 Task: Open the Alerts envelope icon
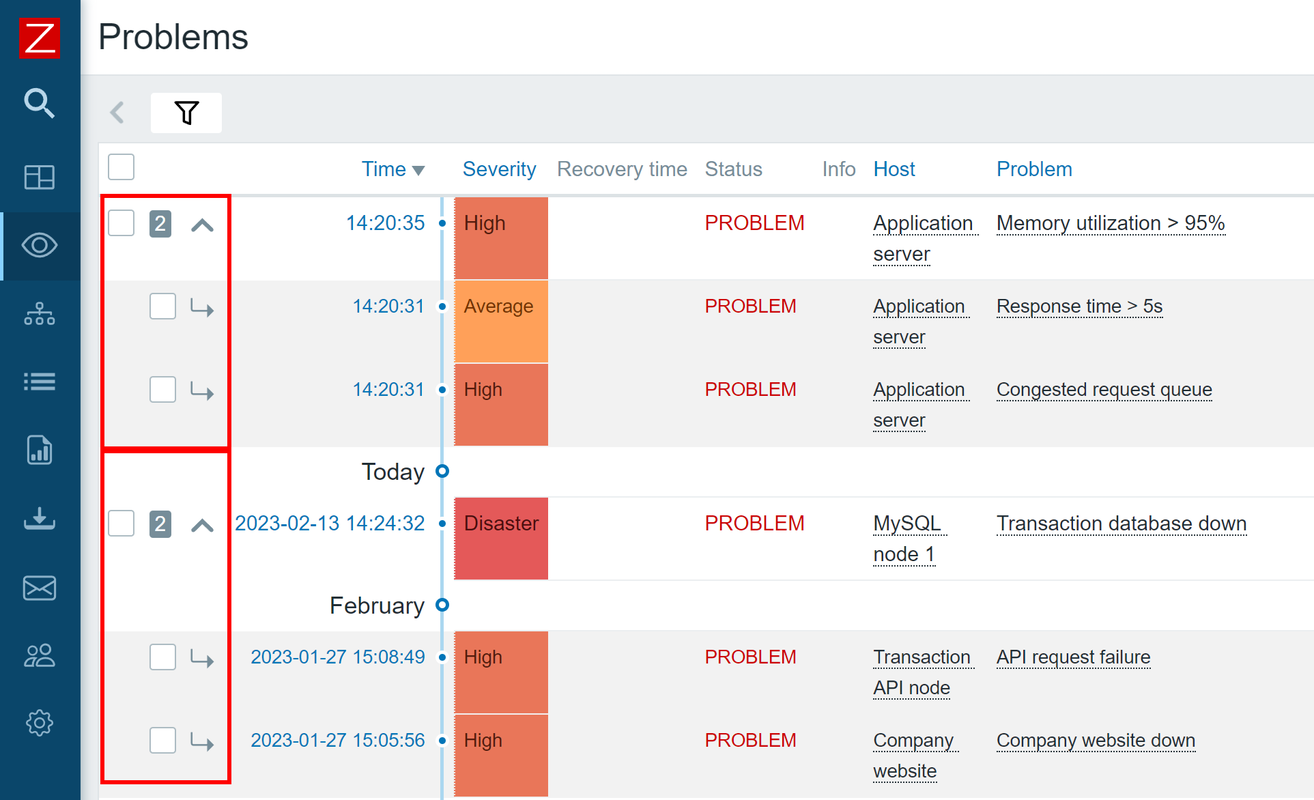coord(39,587)
